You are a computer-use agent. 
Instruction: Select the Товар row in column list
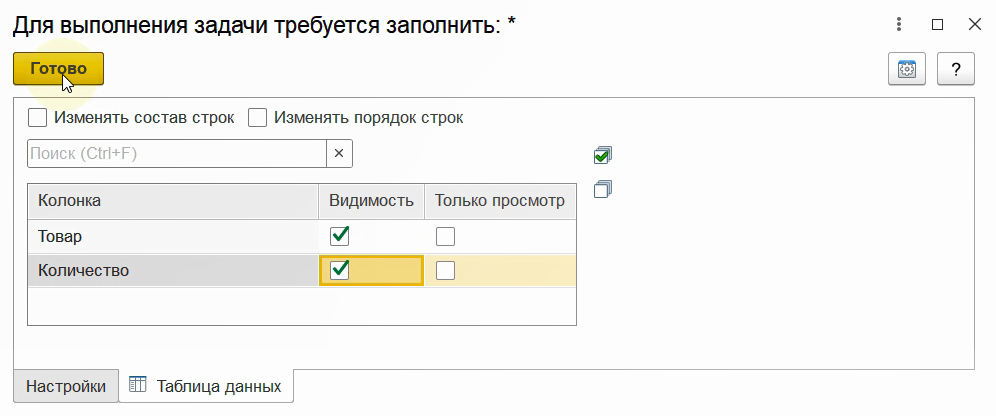(x=170, y=237)
